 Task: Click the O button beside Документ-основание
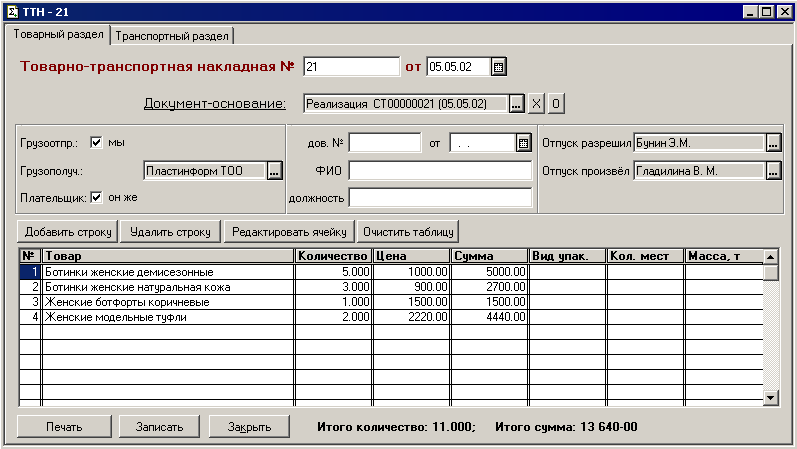point(556,103)
